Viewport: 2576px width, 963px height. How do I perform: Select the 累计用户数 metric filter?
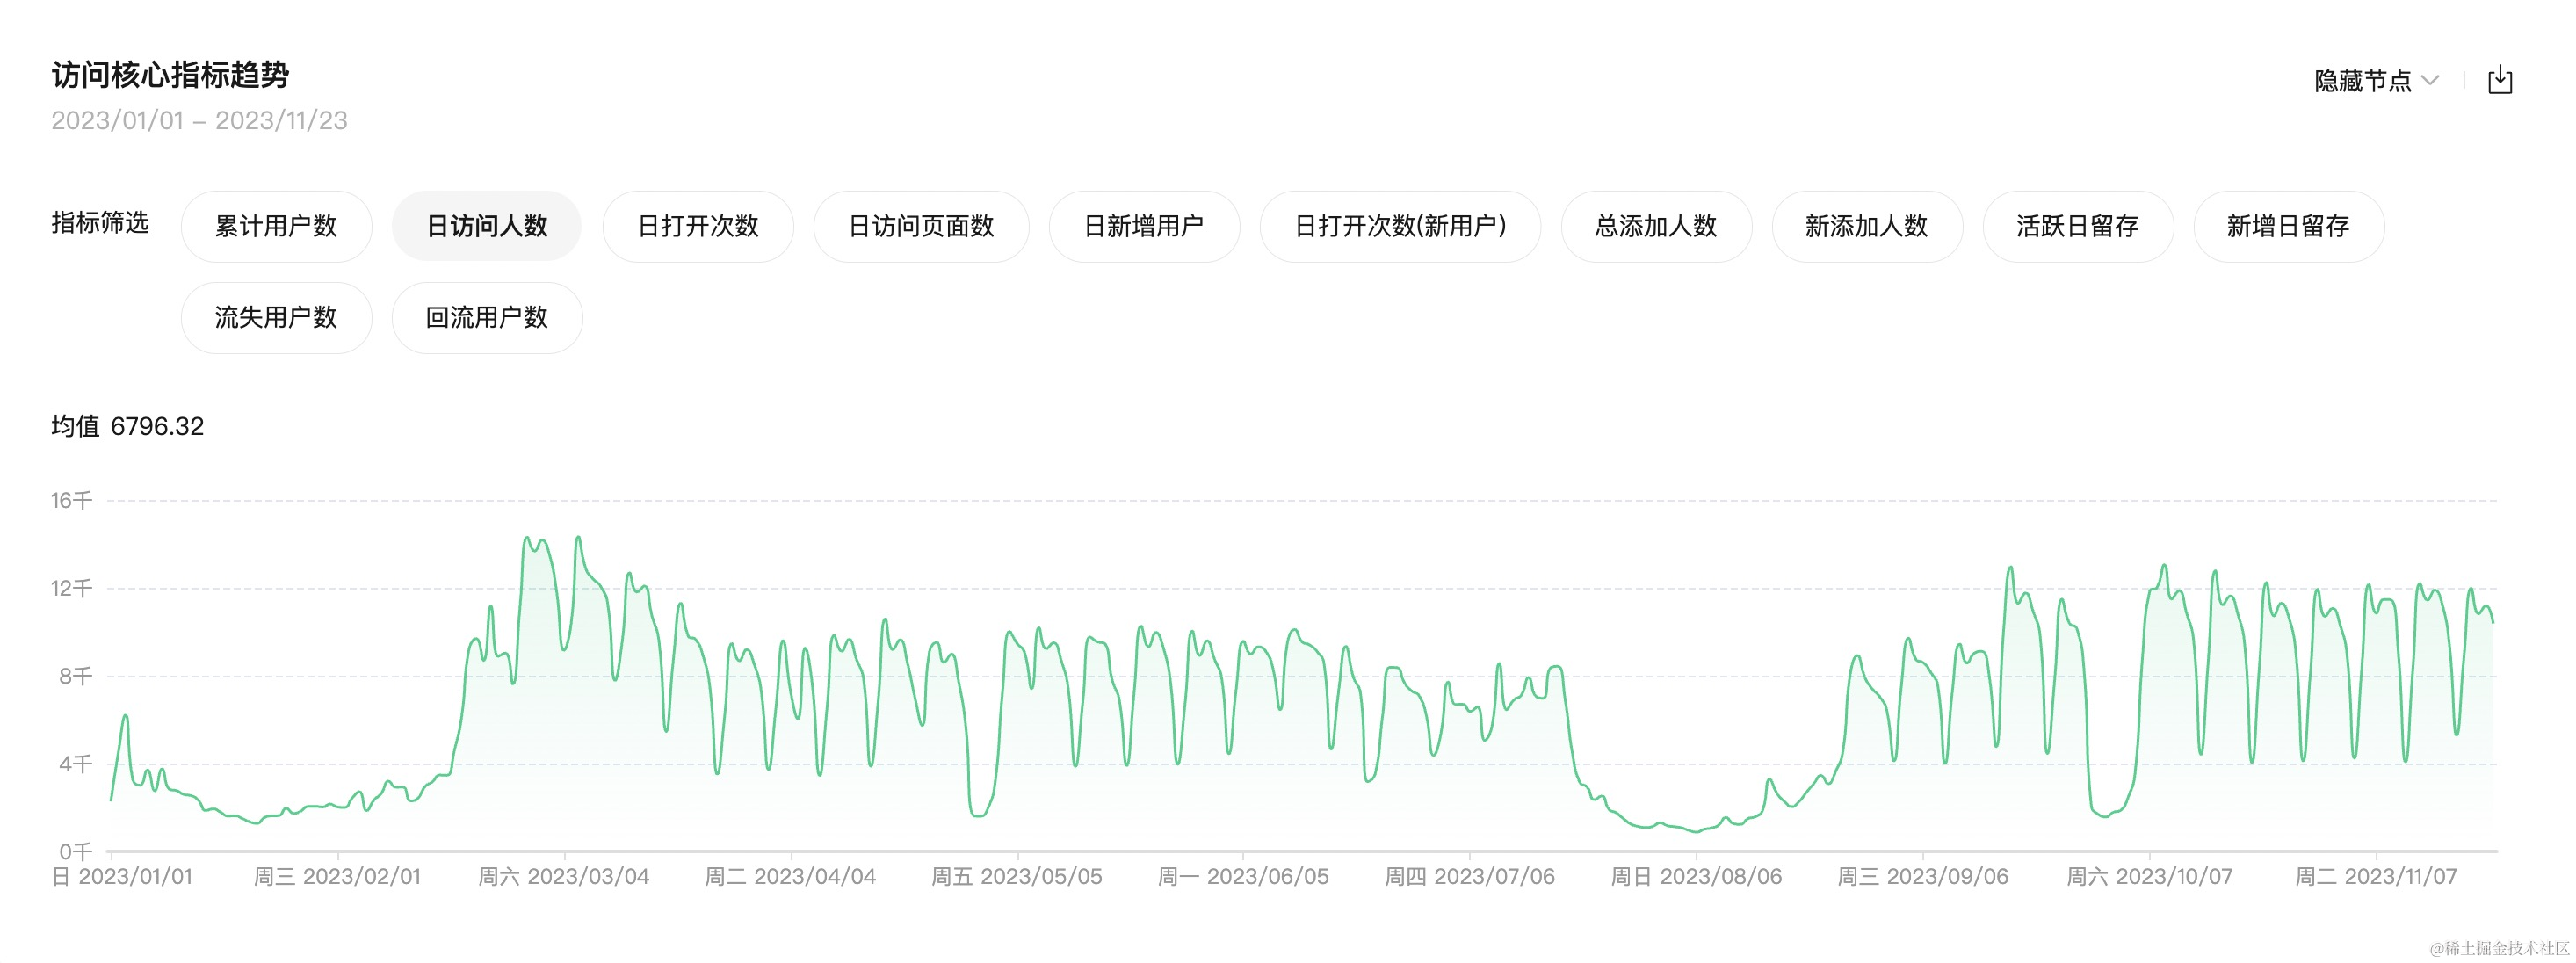(276, 226)
